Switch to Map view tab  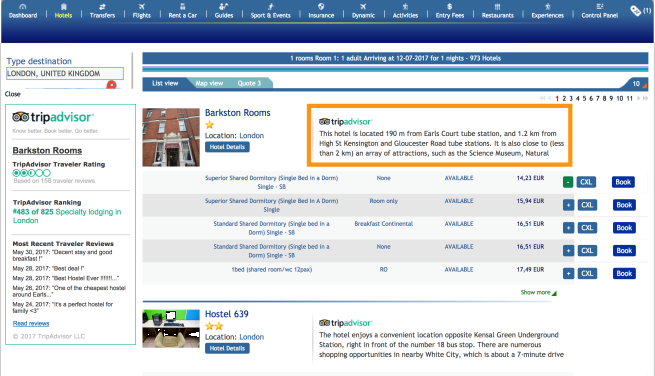pos(209,83)
